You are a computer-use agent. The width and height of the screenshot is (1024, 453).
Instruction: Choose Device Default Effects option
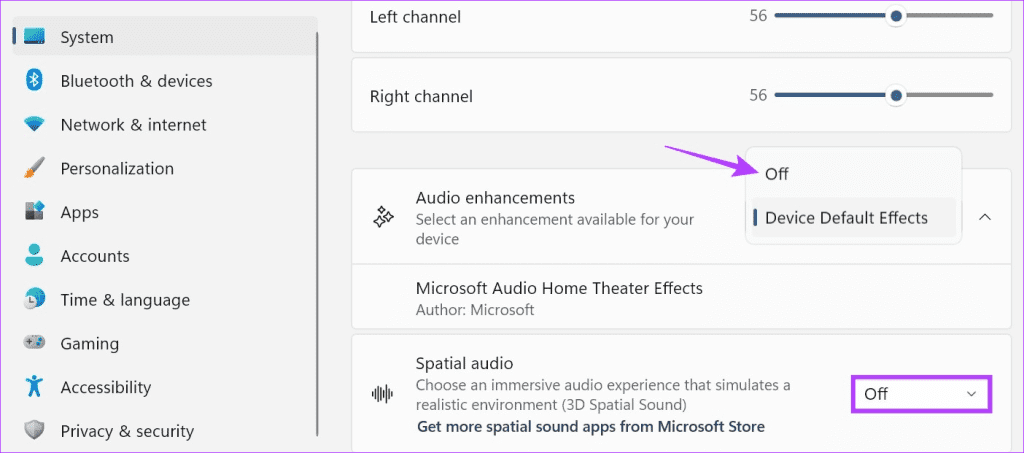click(854, 217)
